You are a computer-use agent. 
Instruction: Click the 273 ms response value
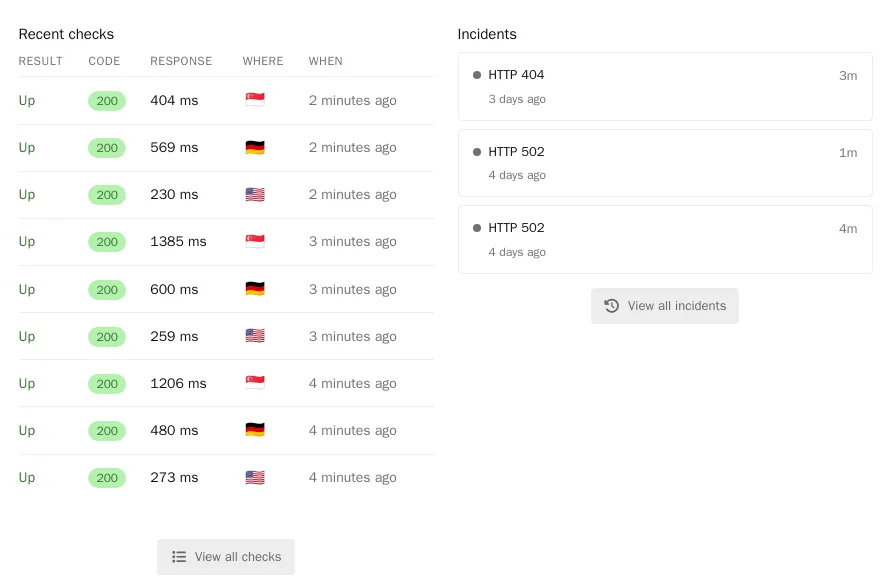click(174, 478)
